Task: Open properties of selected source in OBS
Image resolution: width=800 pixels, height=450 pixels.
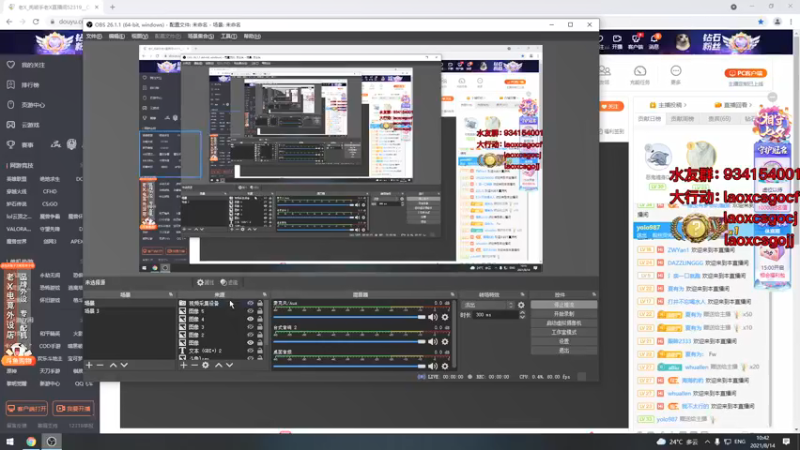Action: (205, 282)
